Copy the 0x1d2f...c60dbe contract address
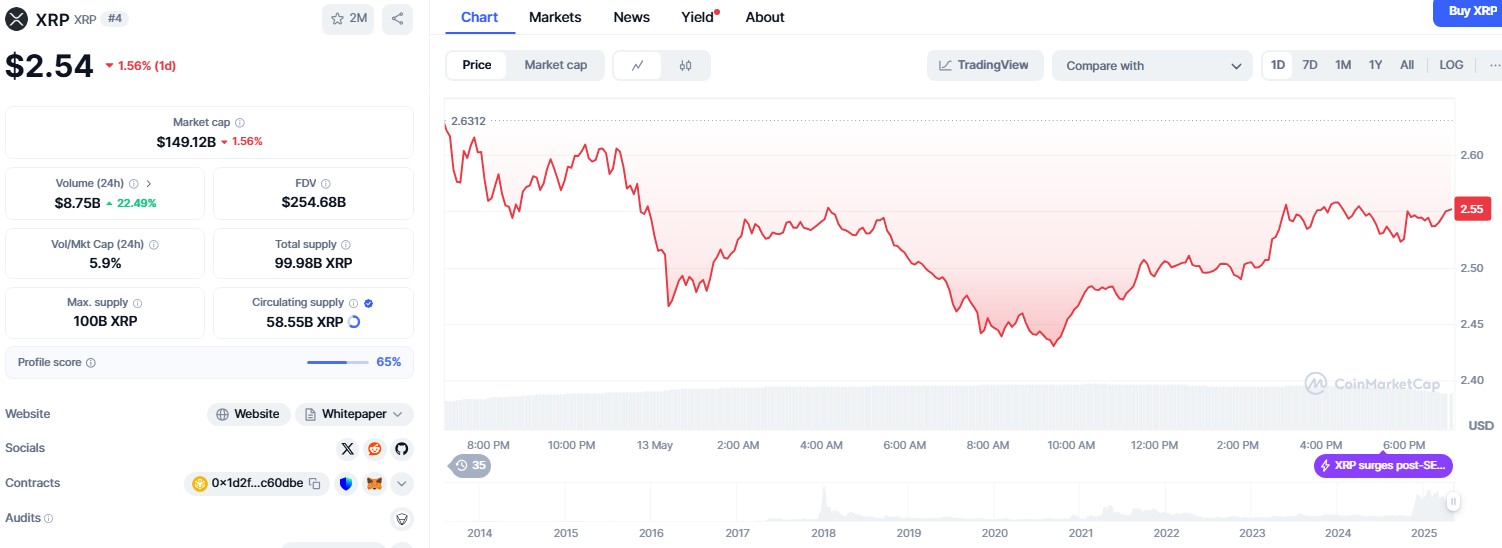The height and width of the screenshot is (548, 1502). pyautogui.click(x=314, y=484)
